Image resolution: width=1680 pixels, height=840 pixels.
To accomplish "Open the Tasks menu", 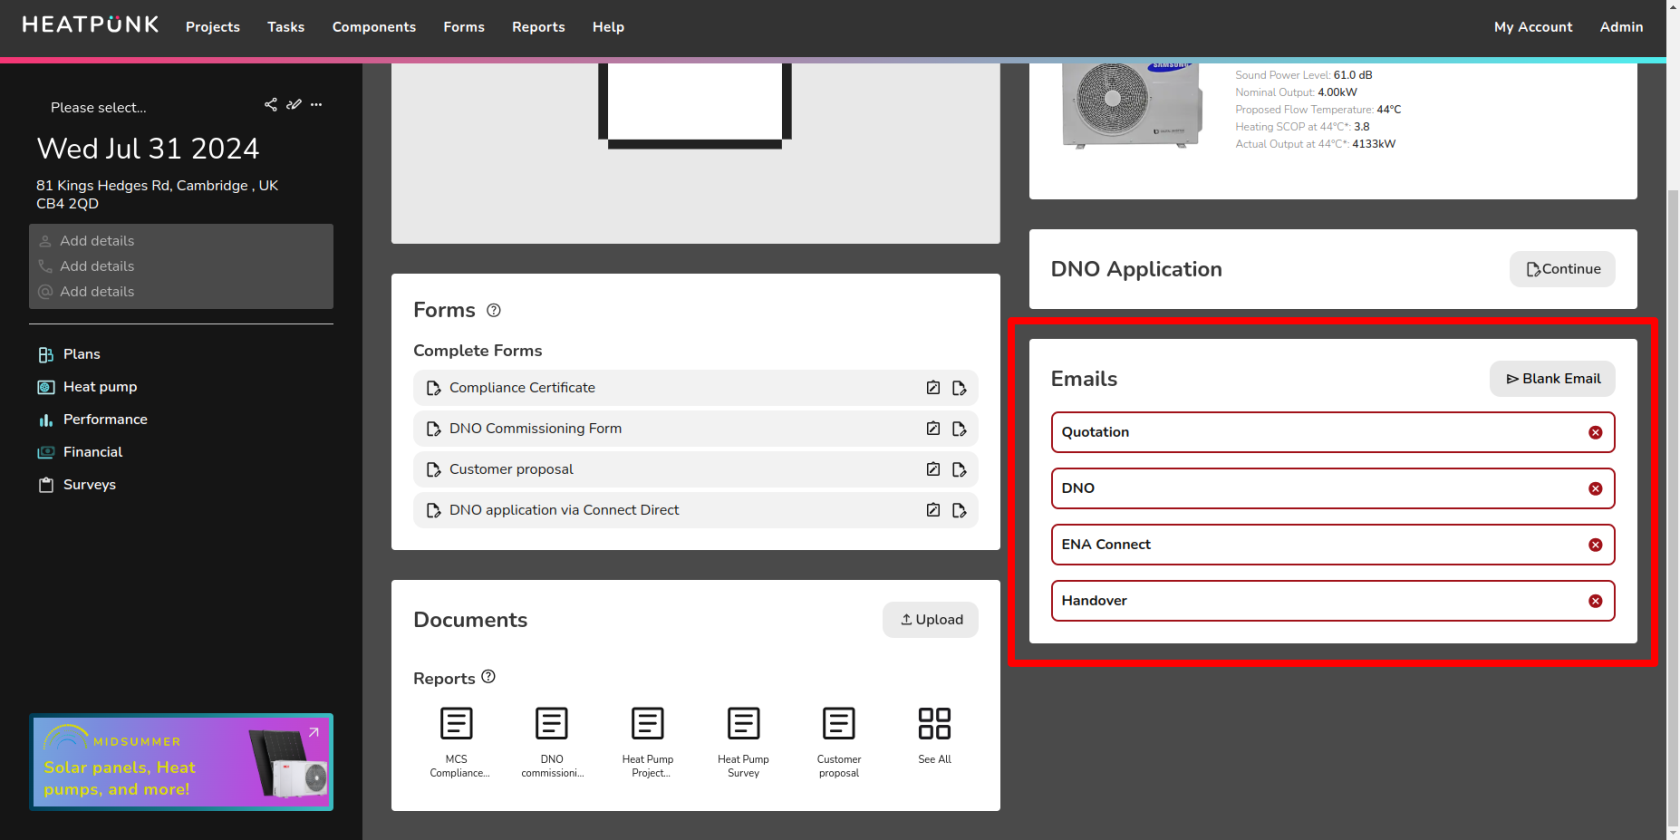I will (x=286, y=27).
